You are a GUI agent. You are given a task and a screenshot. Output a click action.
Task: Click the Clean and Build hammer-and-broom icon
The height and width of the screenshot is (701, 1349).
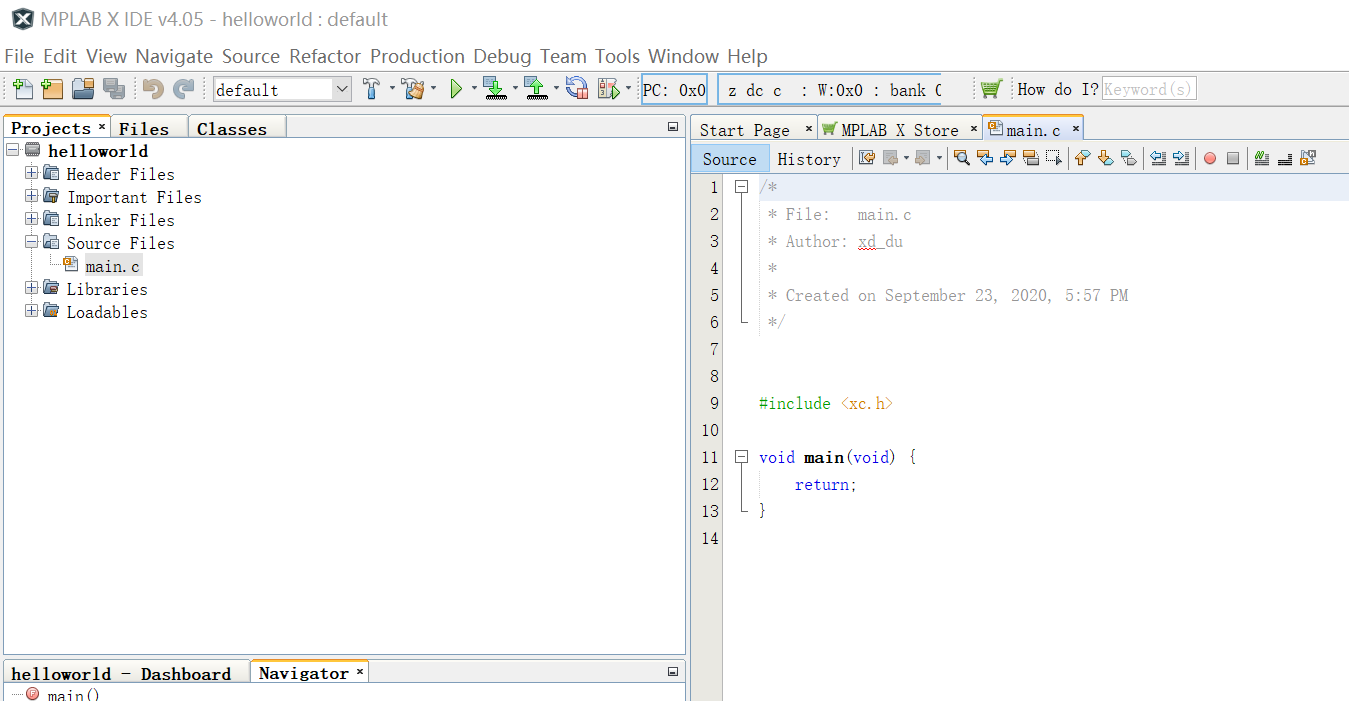pos(413,89)
